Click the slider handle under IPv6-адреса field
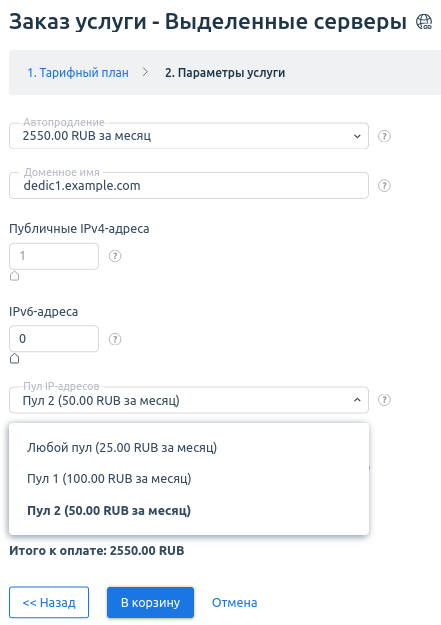This screenshot has height=625, width=441. point(14,358)
